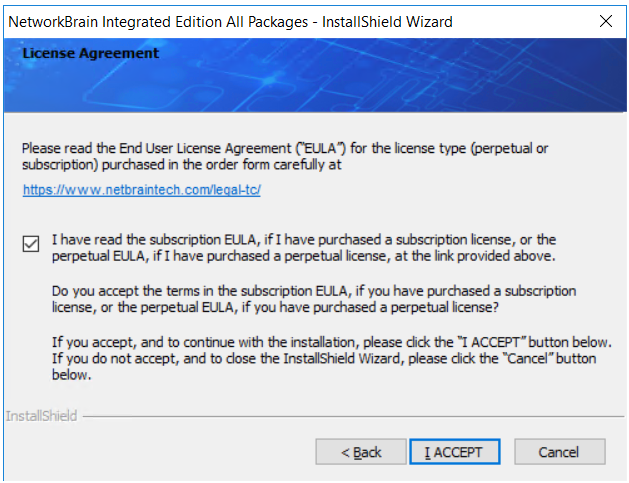This screenshot has height=483, width=629.
Task: Click the horizontal separator line beside InstallShield
Action: tap(353, 417)
